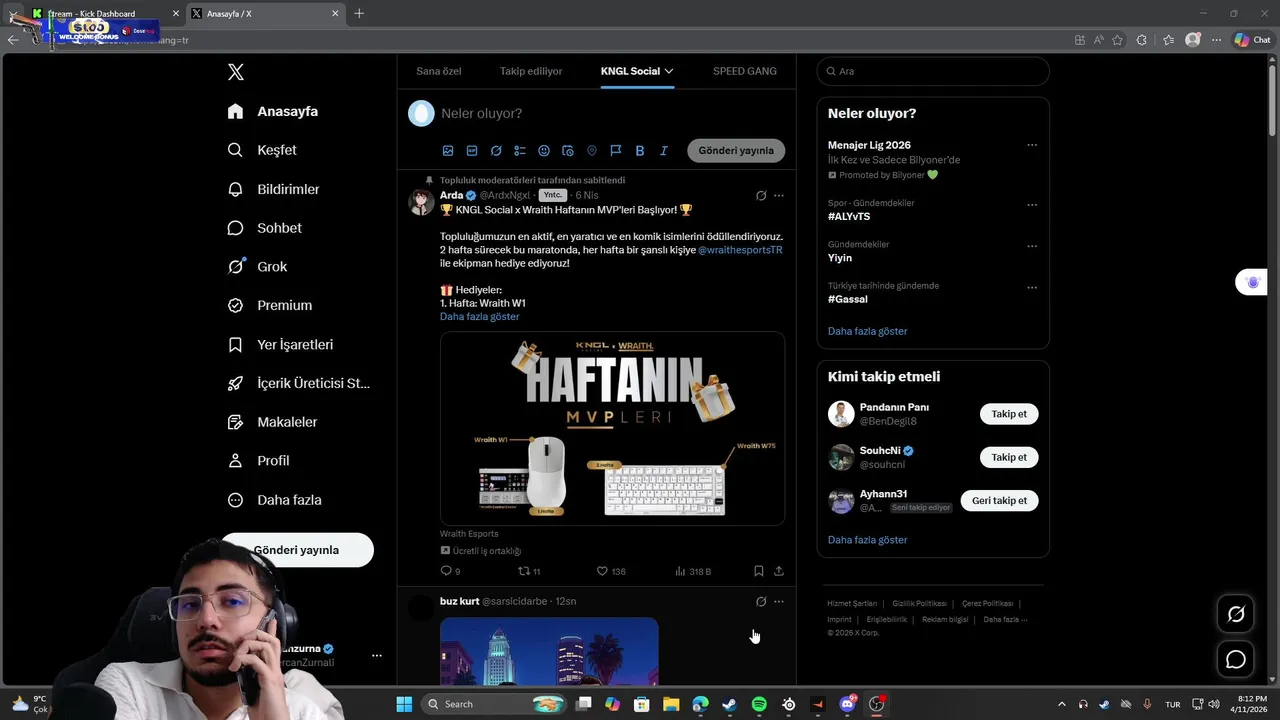The width and height of the screenshot is (1280, 720).
Task: Open Grok from the sidebar
Action: (x=257, y=267)
